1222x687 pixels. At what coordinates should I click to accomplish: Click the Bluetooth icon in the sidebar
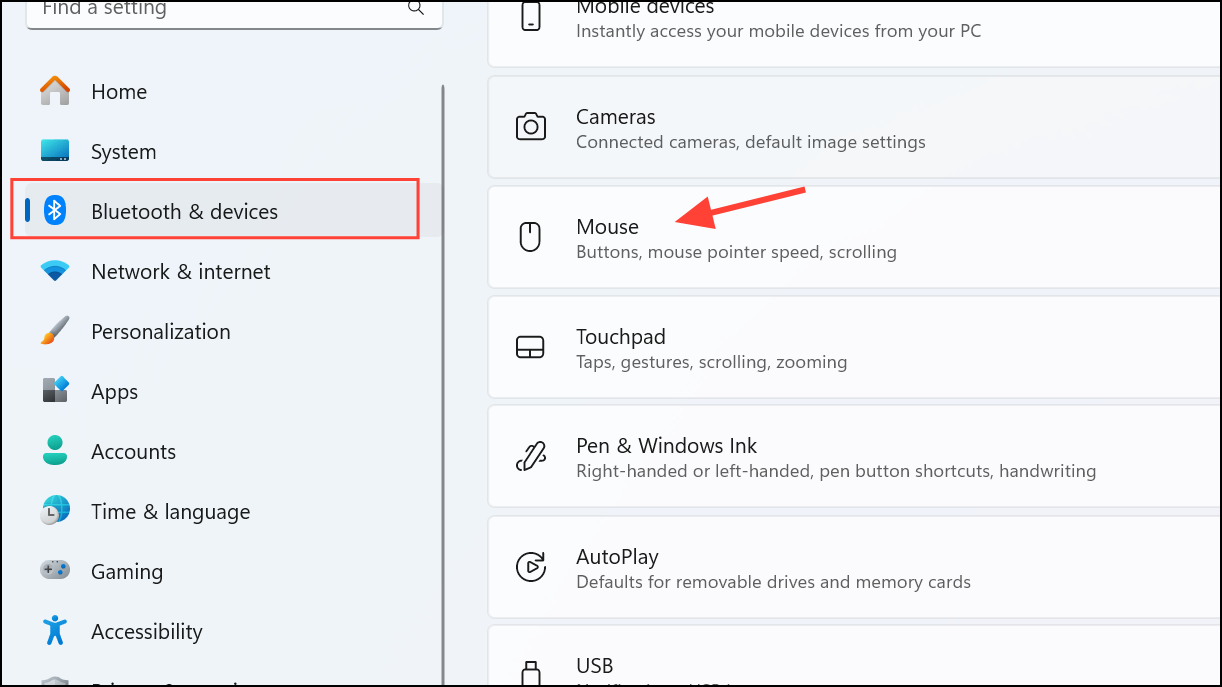coord(54,210)
